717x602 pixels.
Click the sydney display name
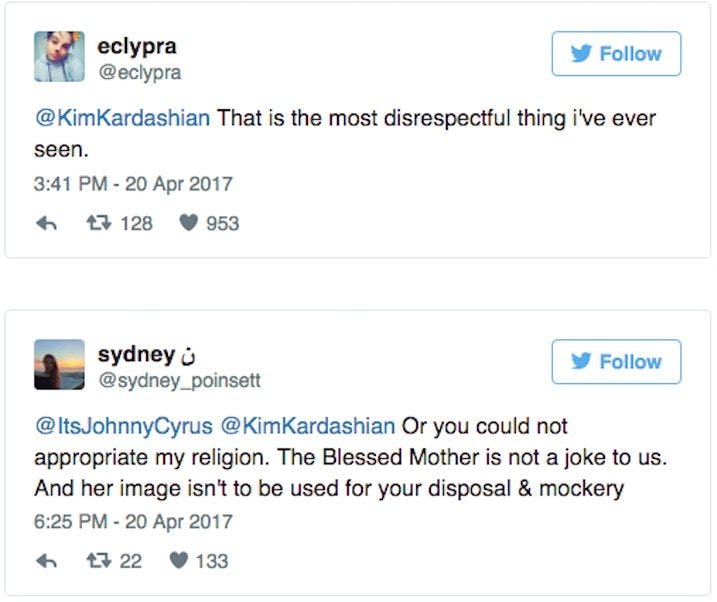tap(134, 354)
